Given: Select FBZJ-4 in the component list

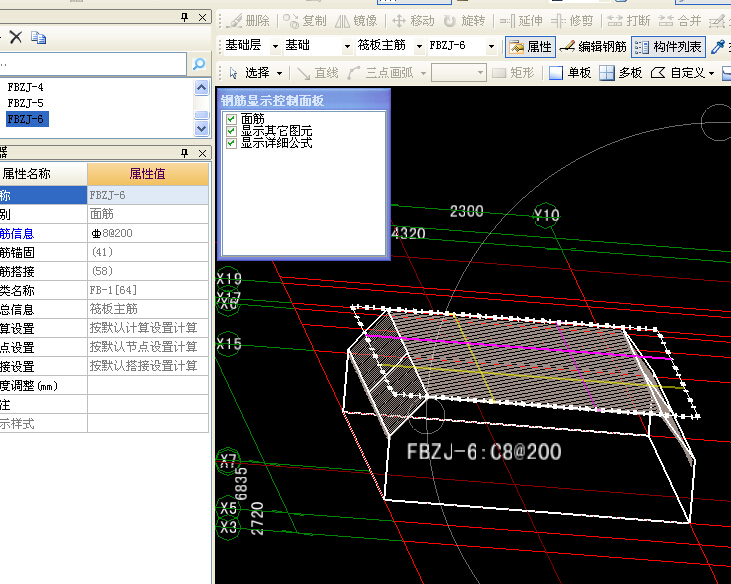Looking at the screenshot, I should click(26, 87).
